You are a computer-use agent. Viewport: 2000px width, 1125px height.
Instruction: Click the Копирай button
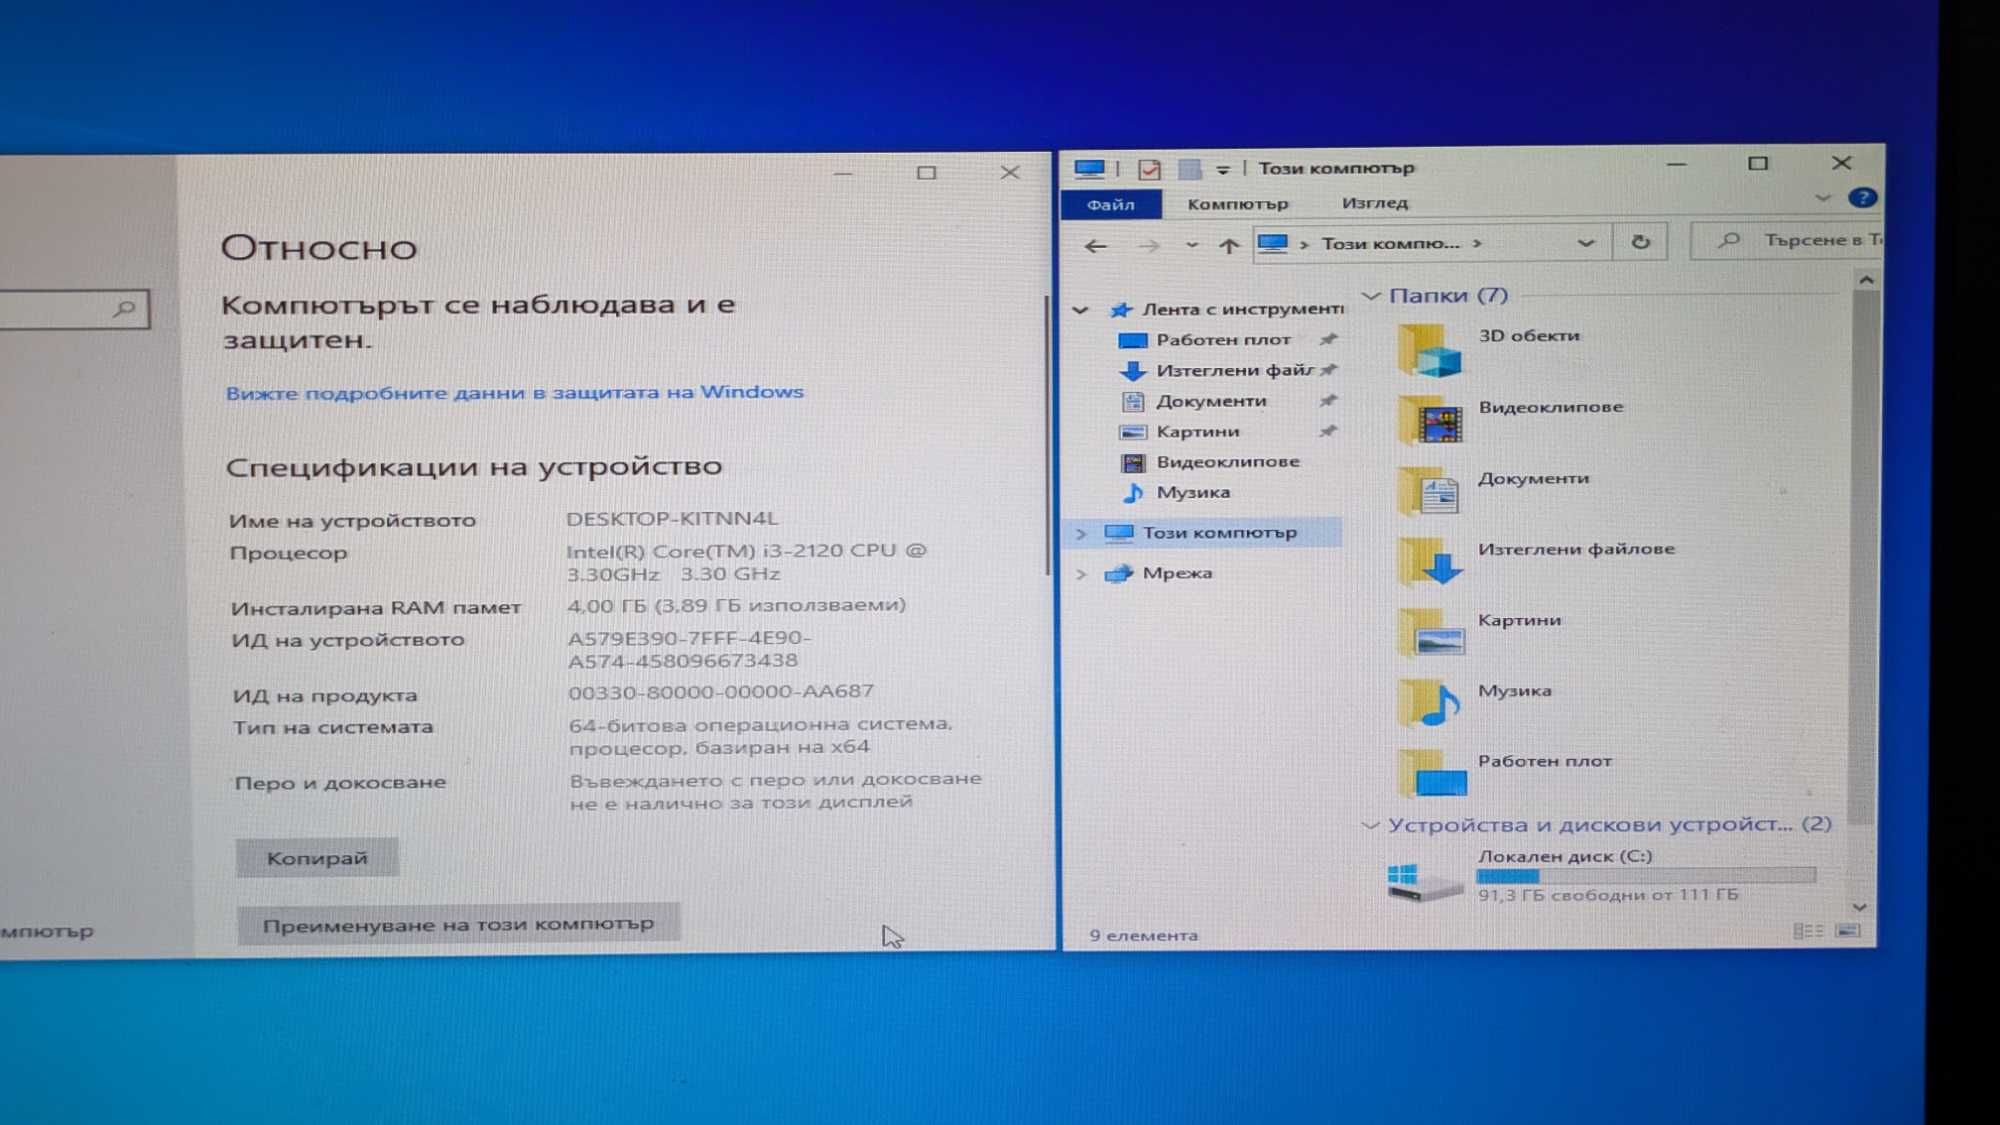317,858
